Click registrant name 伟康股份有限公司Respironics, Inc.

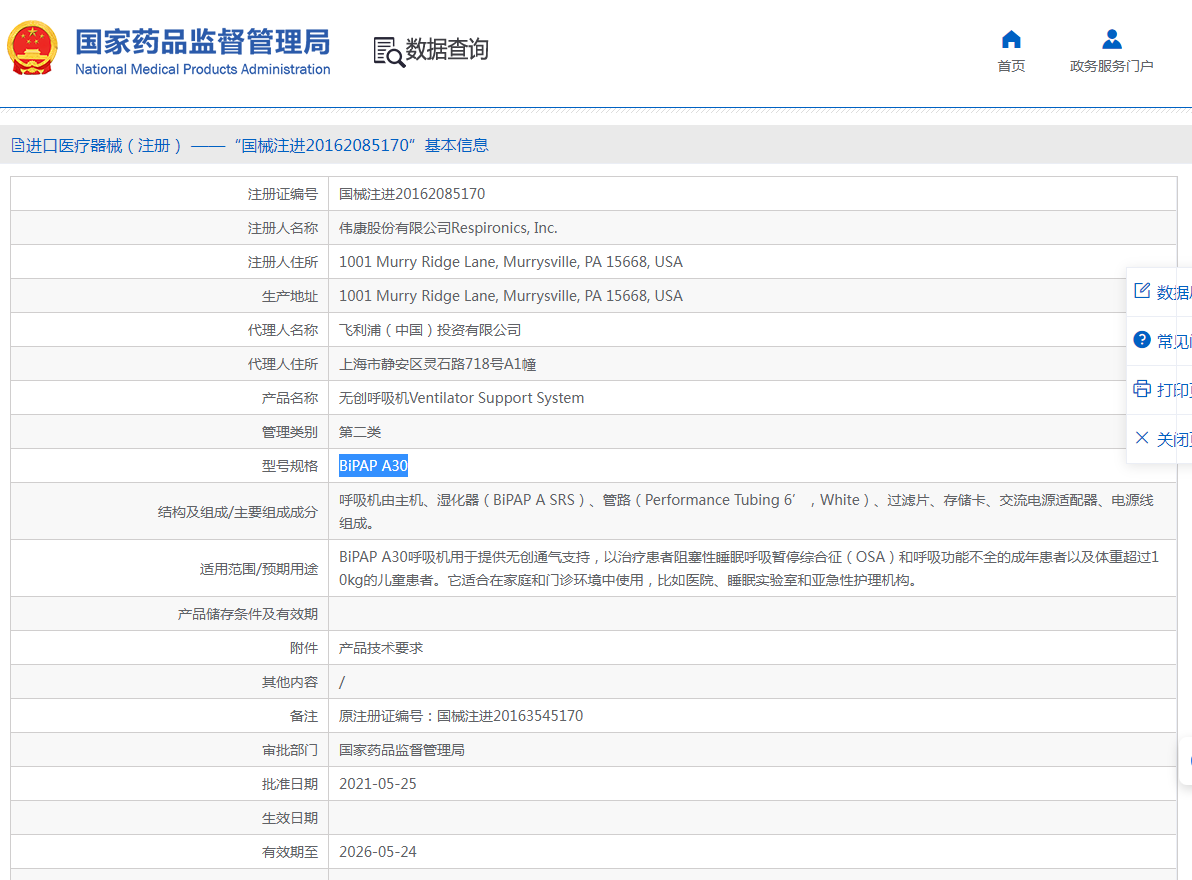pyautogui.click(x=449, y=228)
